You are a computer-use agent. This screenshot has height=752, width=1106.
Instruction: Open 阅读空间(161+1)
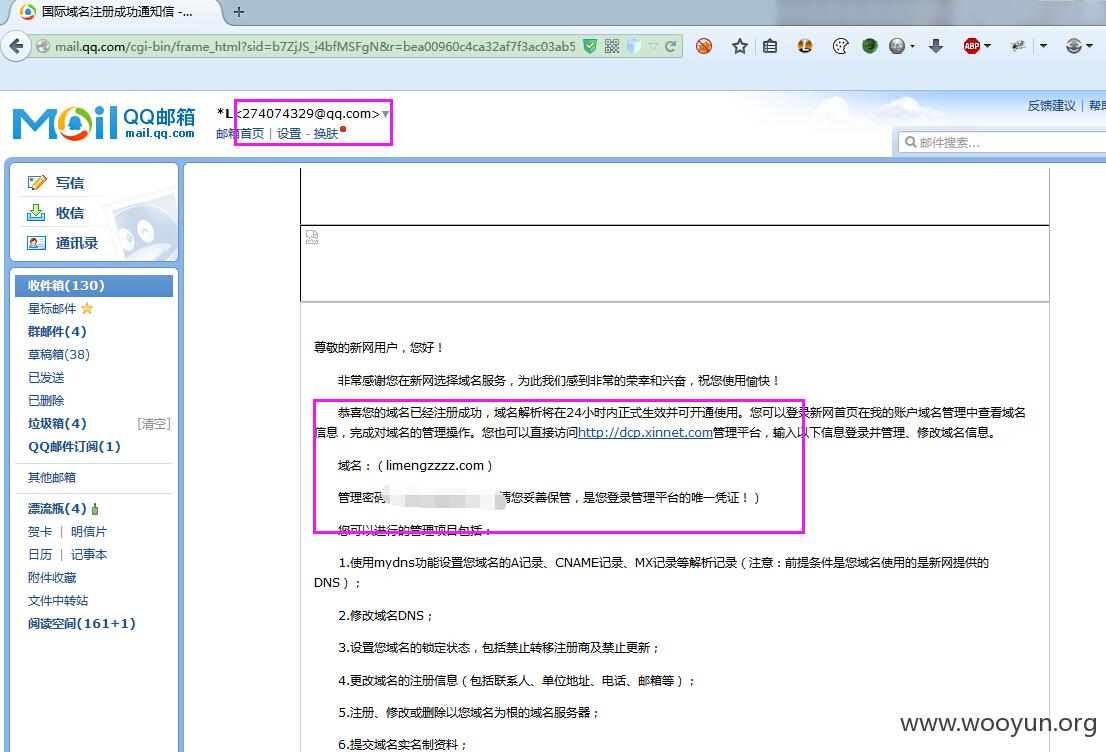pos(81,624)
